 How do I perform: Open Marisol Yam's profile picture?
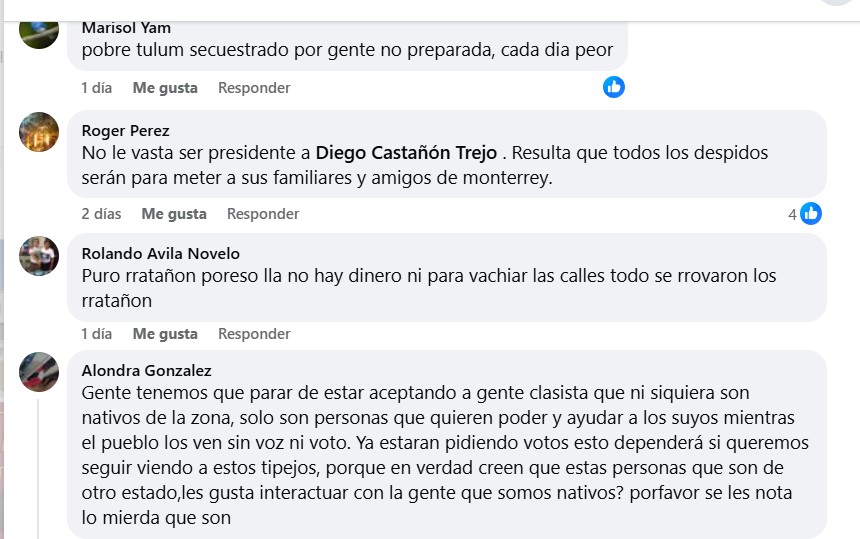click(x=39, y=30)
